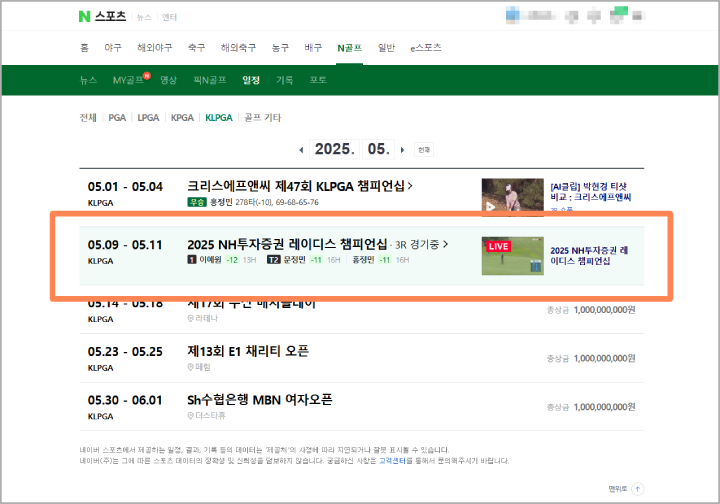Click the 현재 button next to month
This screenshot has height=504, width=720.
point(424,150)
